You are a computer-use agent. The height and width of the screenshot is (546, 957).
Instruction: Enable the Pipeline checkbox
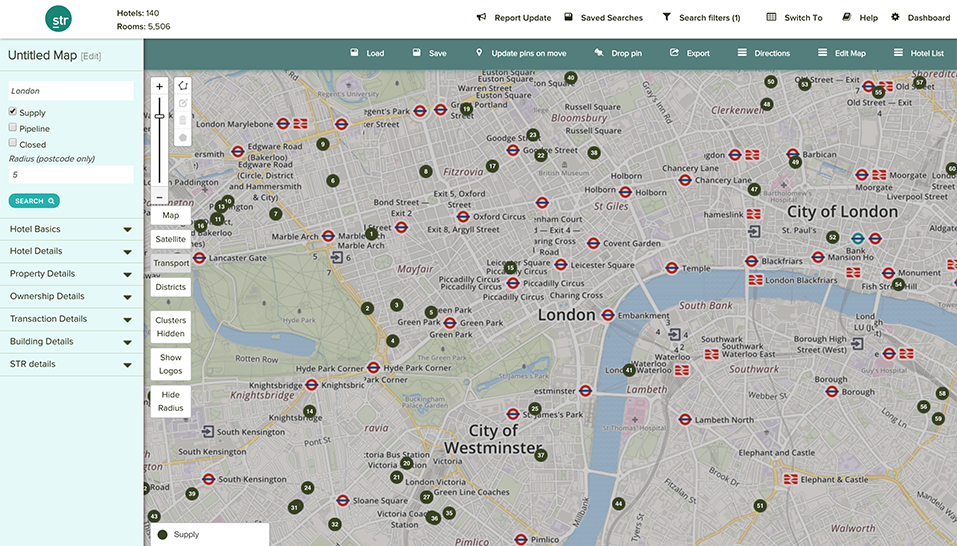(13, 128)
